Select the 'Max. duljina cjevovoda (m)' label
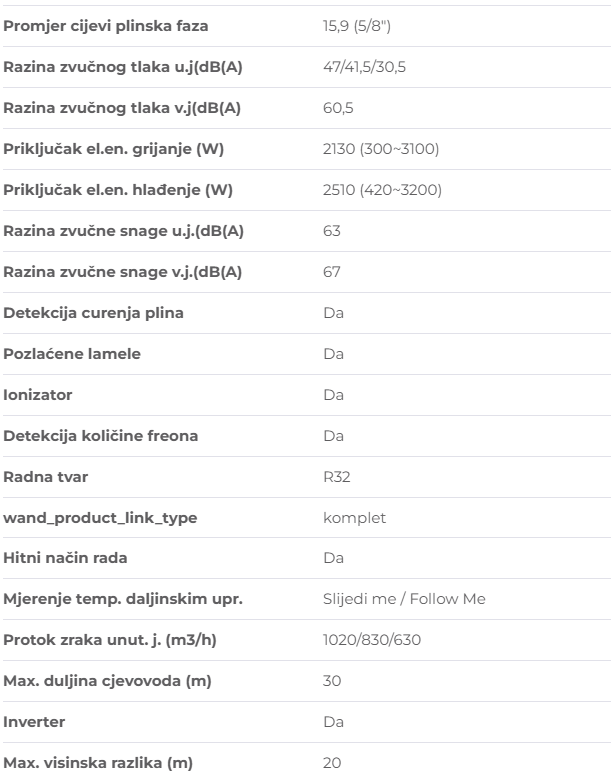The width and height of the screenshot is (611, 784). pyautogui.click(x=107, y=681)
